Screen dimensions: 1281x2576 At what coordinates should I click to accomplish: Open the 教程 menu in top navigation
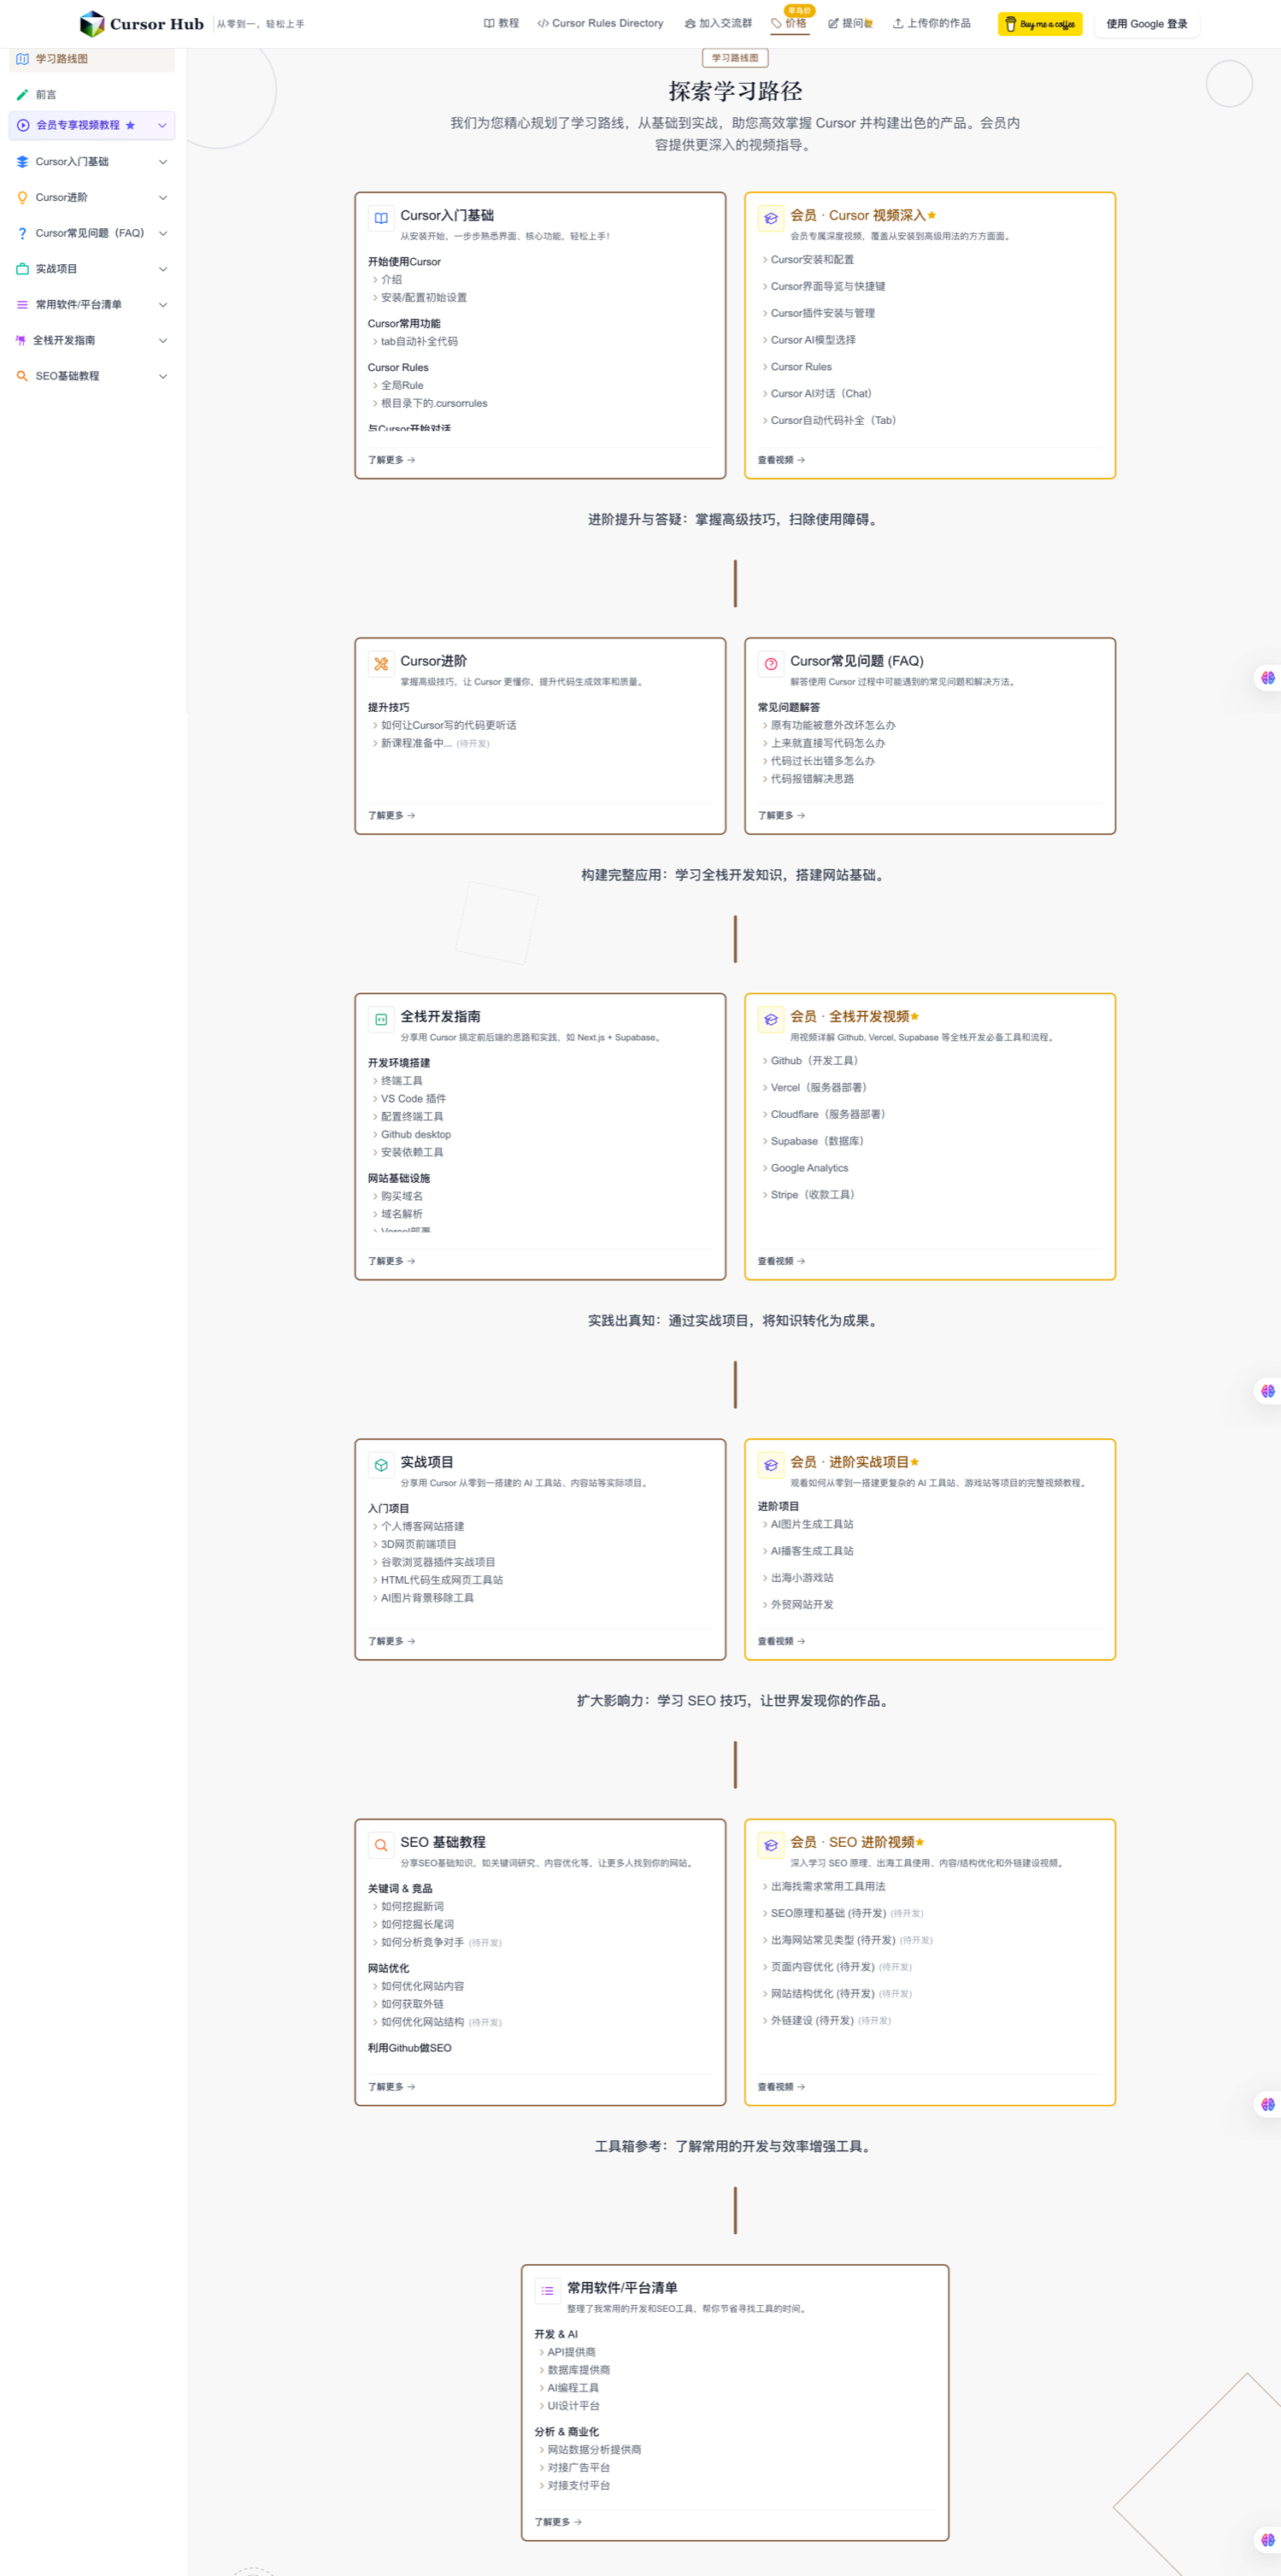[501, 23]
